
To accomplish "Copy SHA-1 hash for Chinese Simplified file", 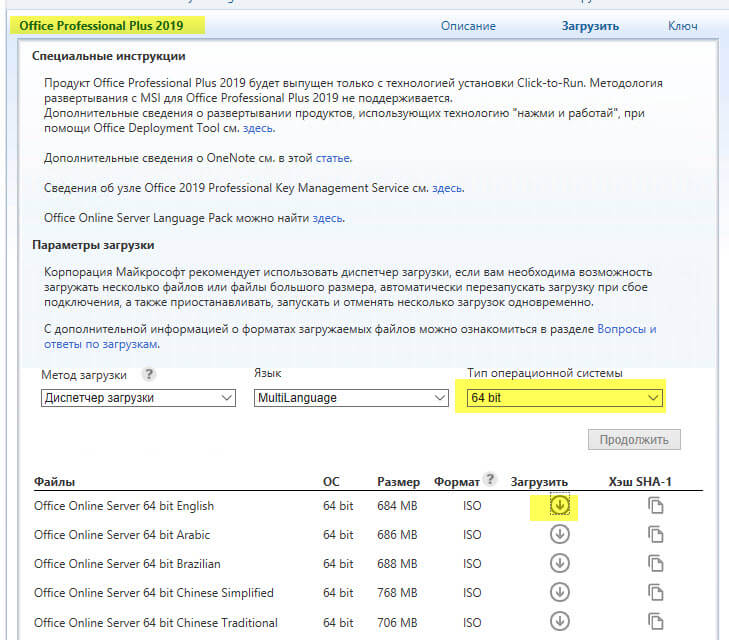I will pyautogui.click(x=656, y=593).
